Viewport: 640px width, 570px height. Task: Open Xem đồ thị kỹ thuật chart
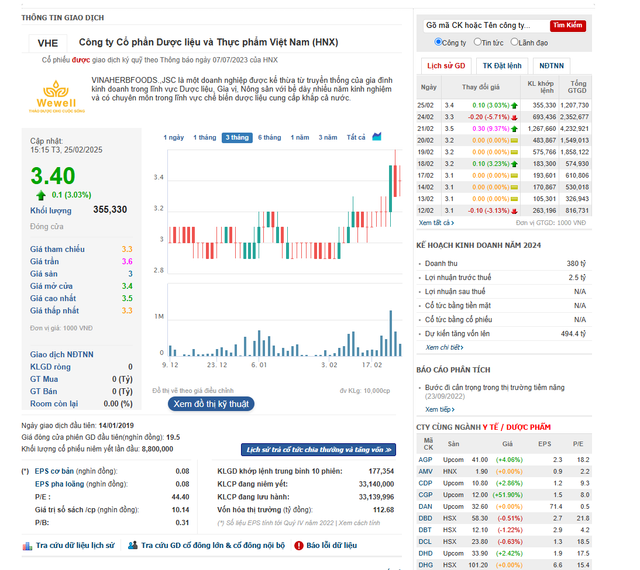[x=211, y=404]
